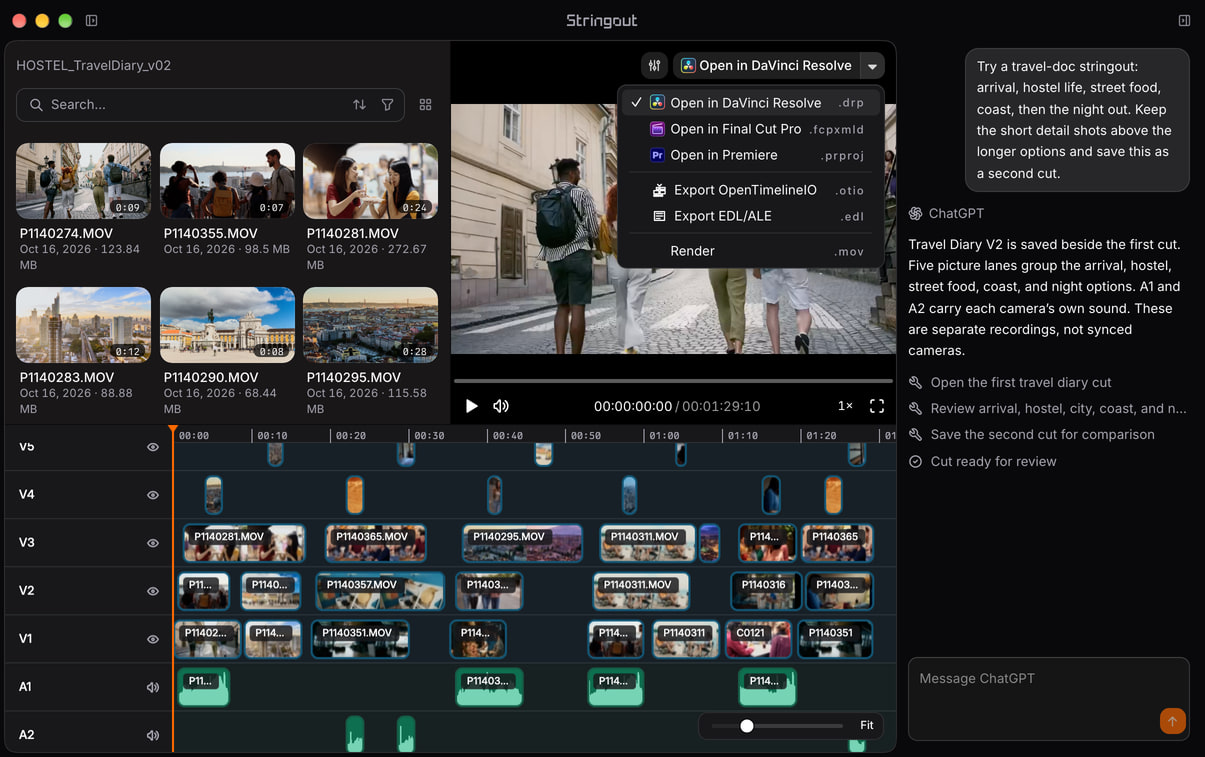Select C0121 clip on V1

pyautogui.click(x=759, y=639)
